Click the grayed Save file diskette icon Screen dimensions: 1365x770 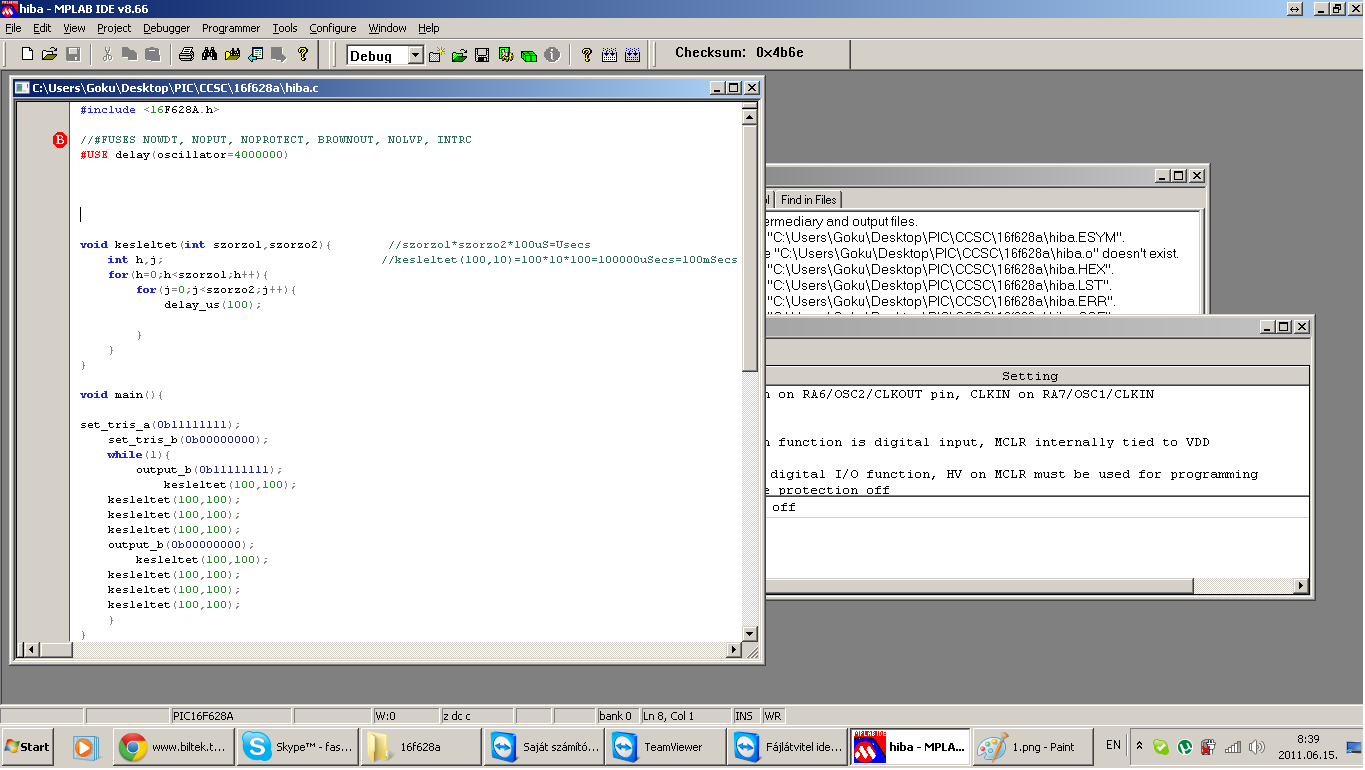[x=72, y=54]
